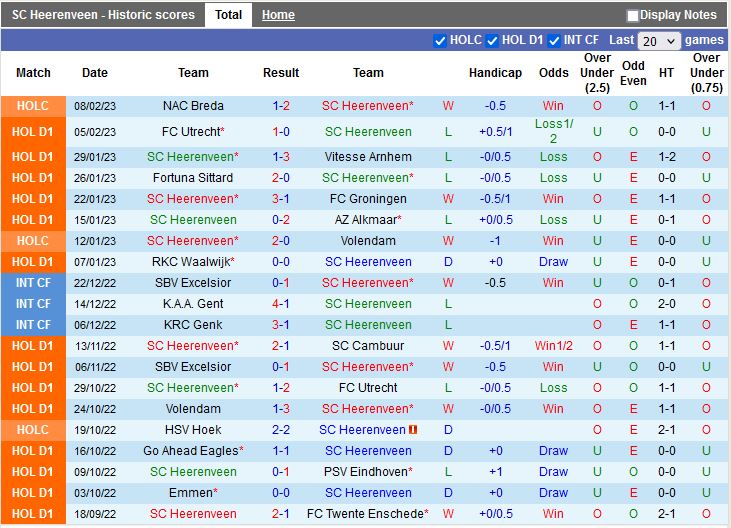This screenshot has width=731, height=528.
Task: Open SC Cambuur team link
Action: 368,346
